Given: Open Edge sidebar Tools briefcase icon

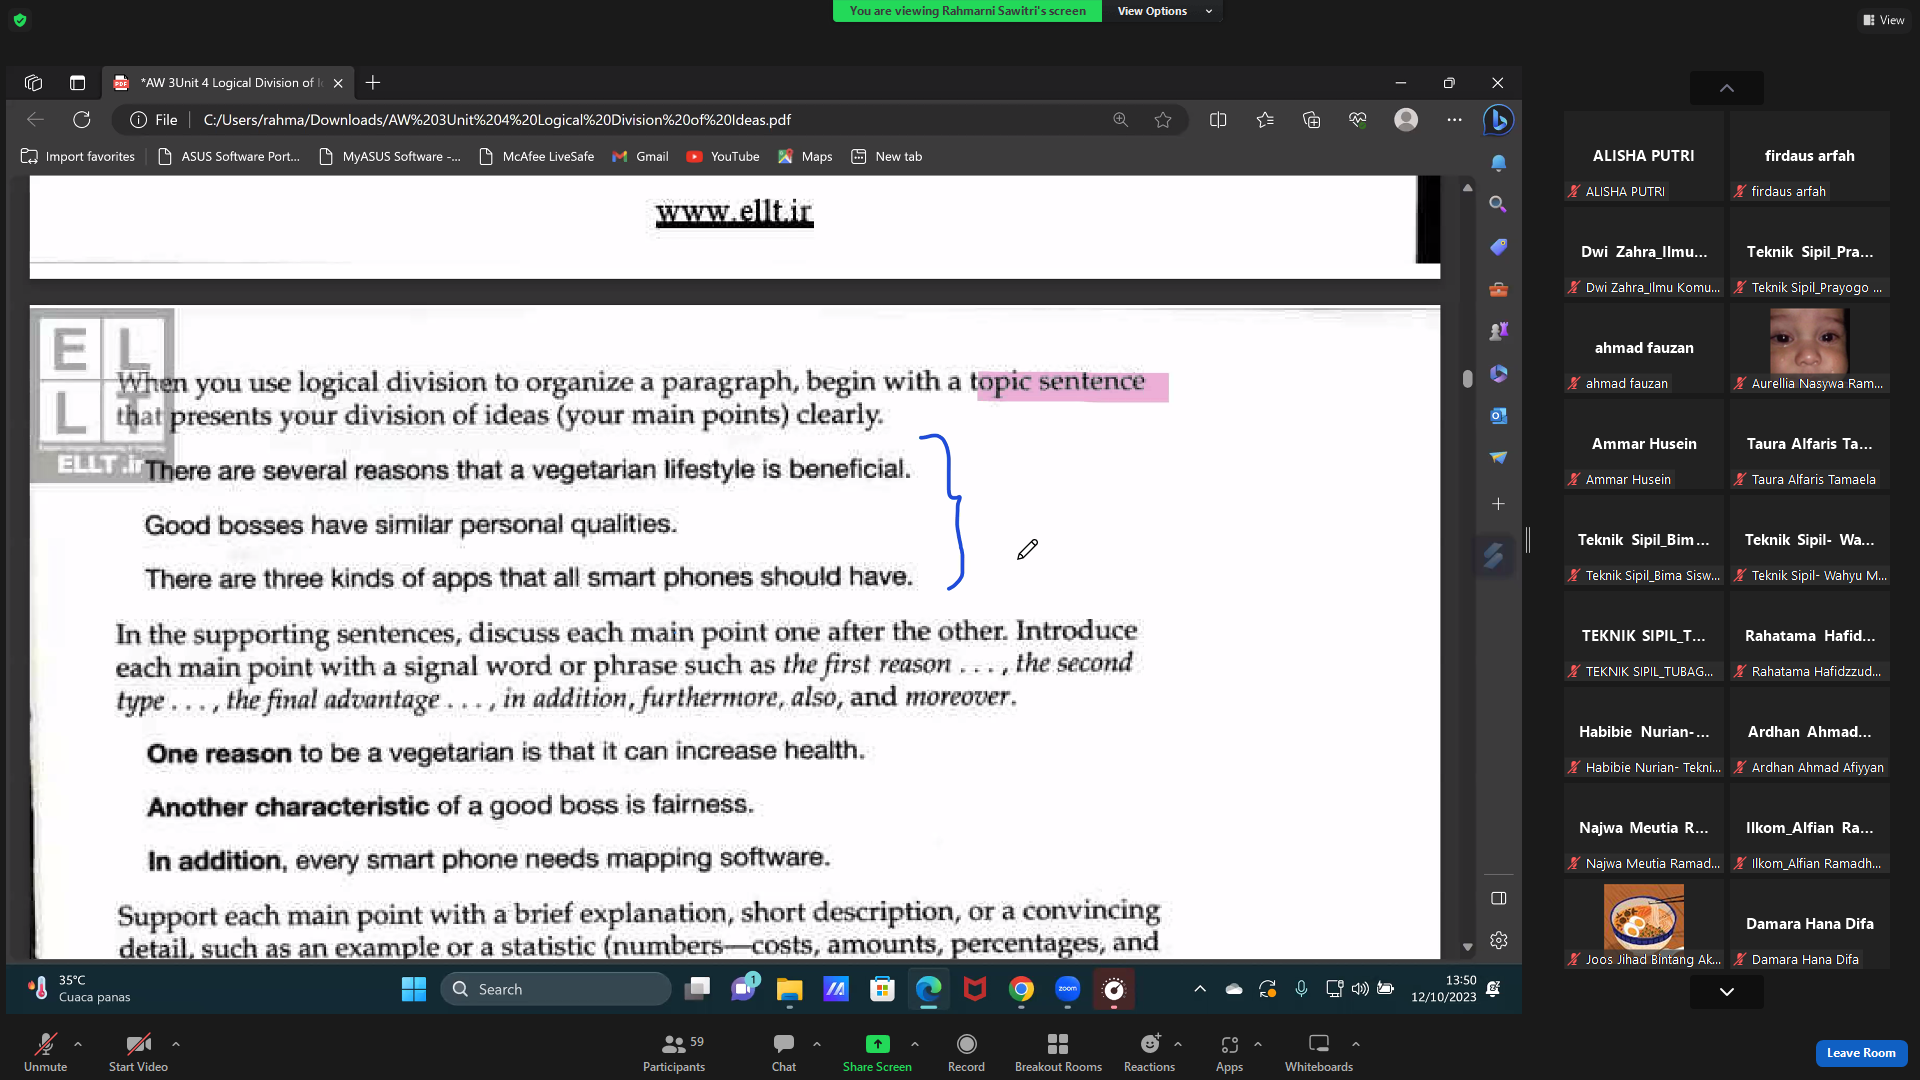Looking at the screenshot, I should (x=1498, y=289).
